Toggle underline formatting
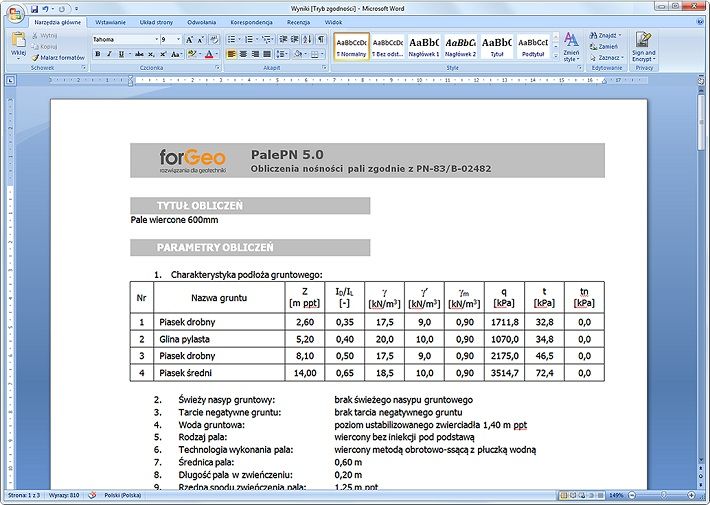The height and width of the screenshot is (505, 710). coord(121,54)
